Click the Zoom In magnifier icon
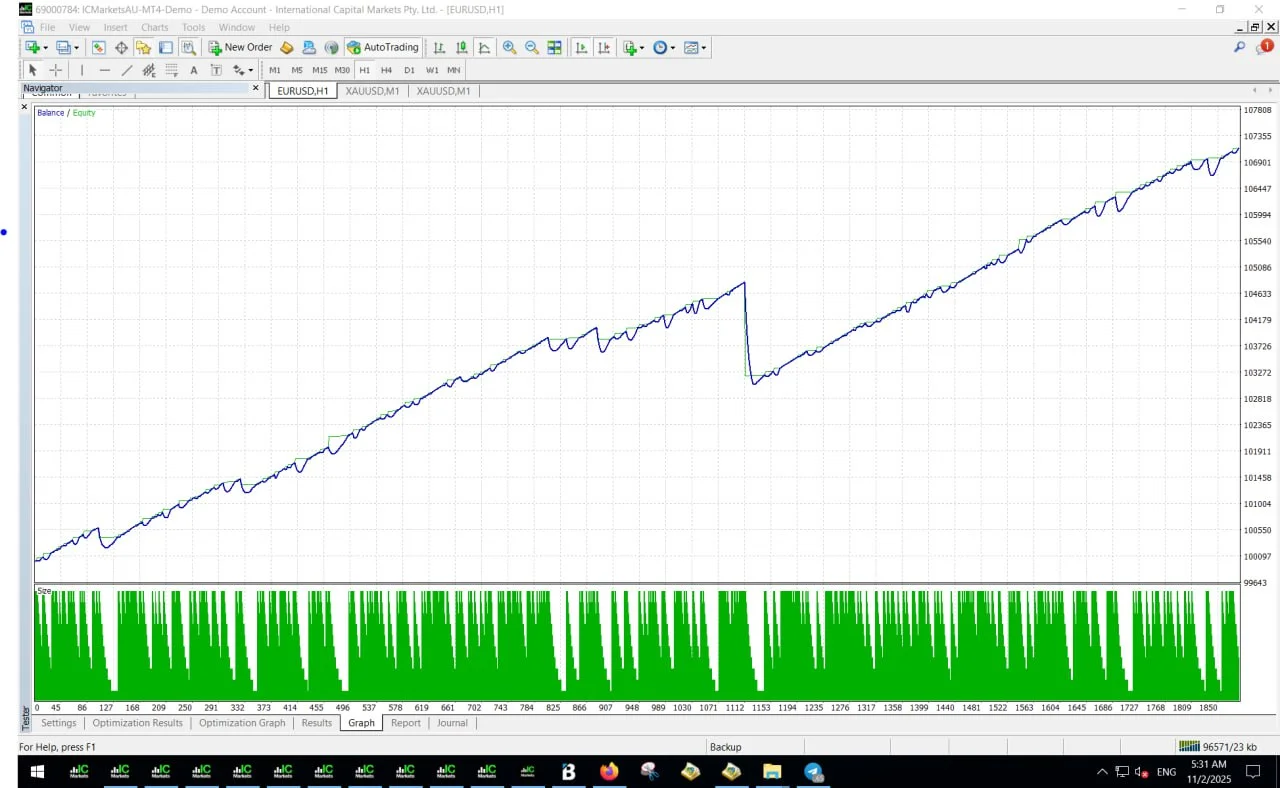 tap(510, 47)
